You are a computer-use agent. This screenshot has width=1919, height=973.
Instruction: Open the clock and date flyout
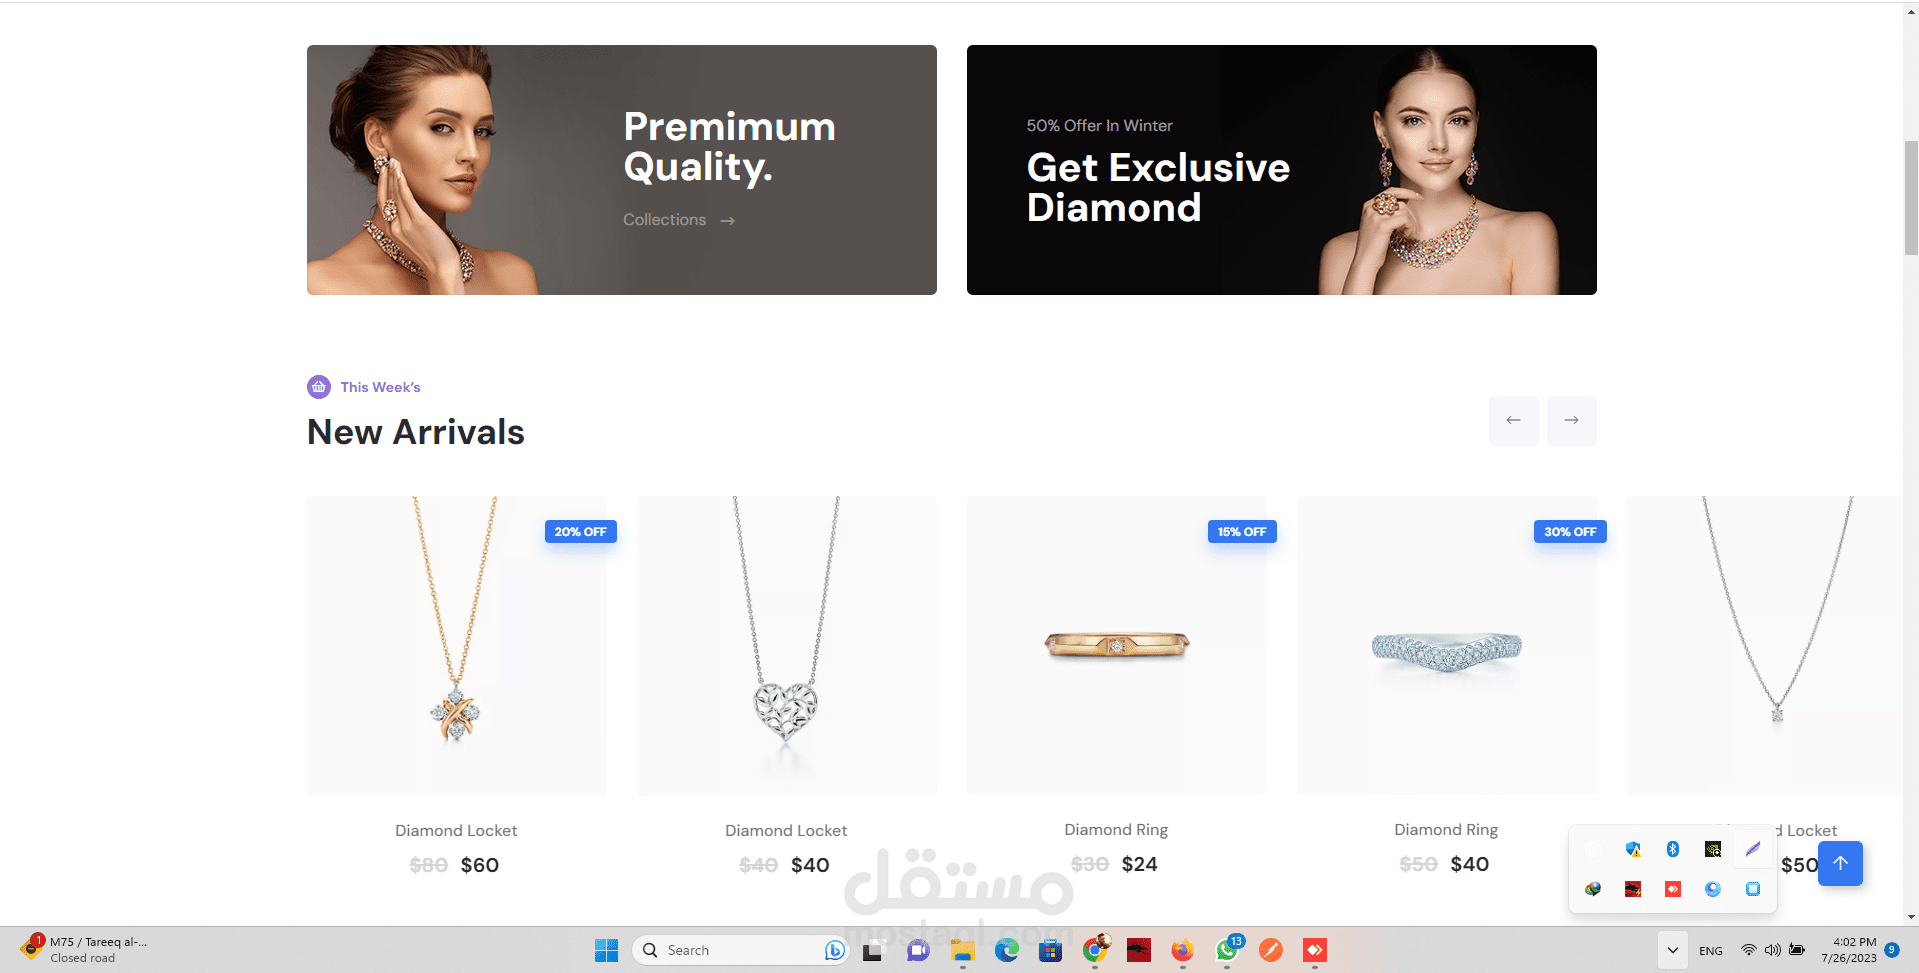coord(1850,950)
